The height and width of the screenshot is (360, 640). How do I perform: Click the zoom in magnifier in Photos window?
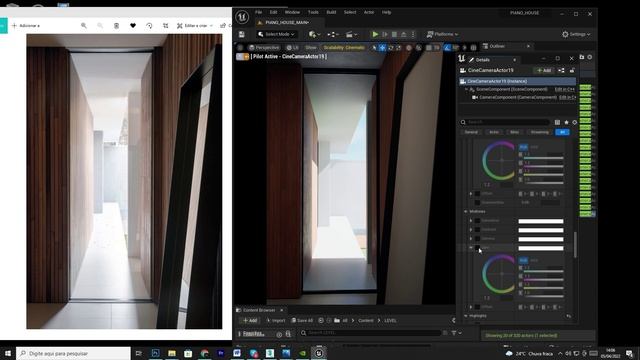(x=84, y=25)
